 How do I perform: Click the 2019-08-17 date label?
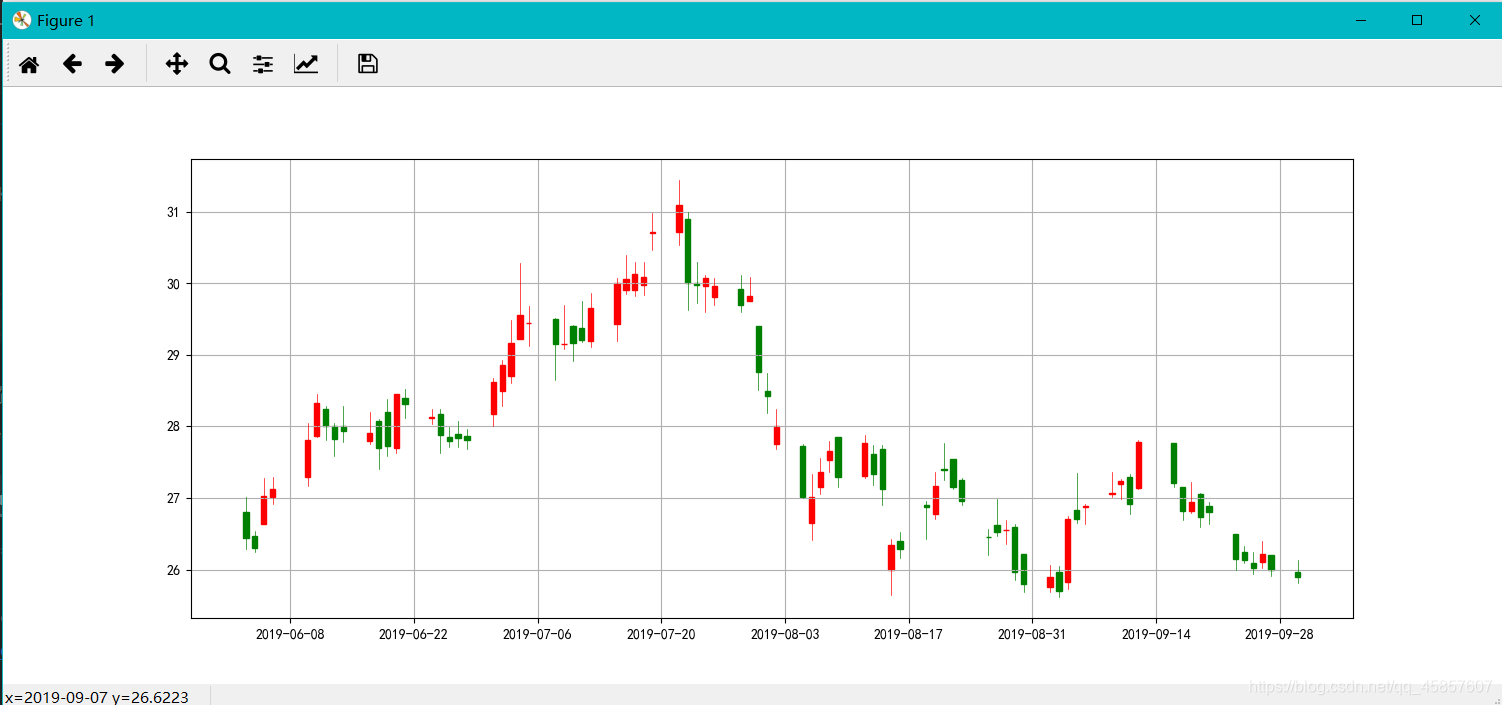coord(909,634)
